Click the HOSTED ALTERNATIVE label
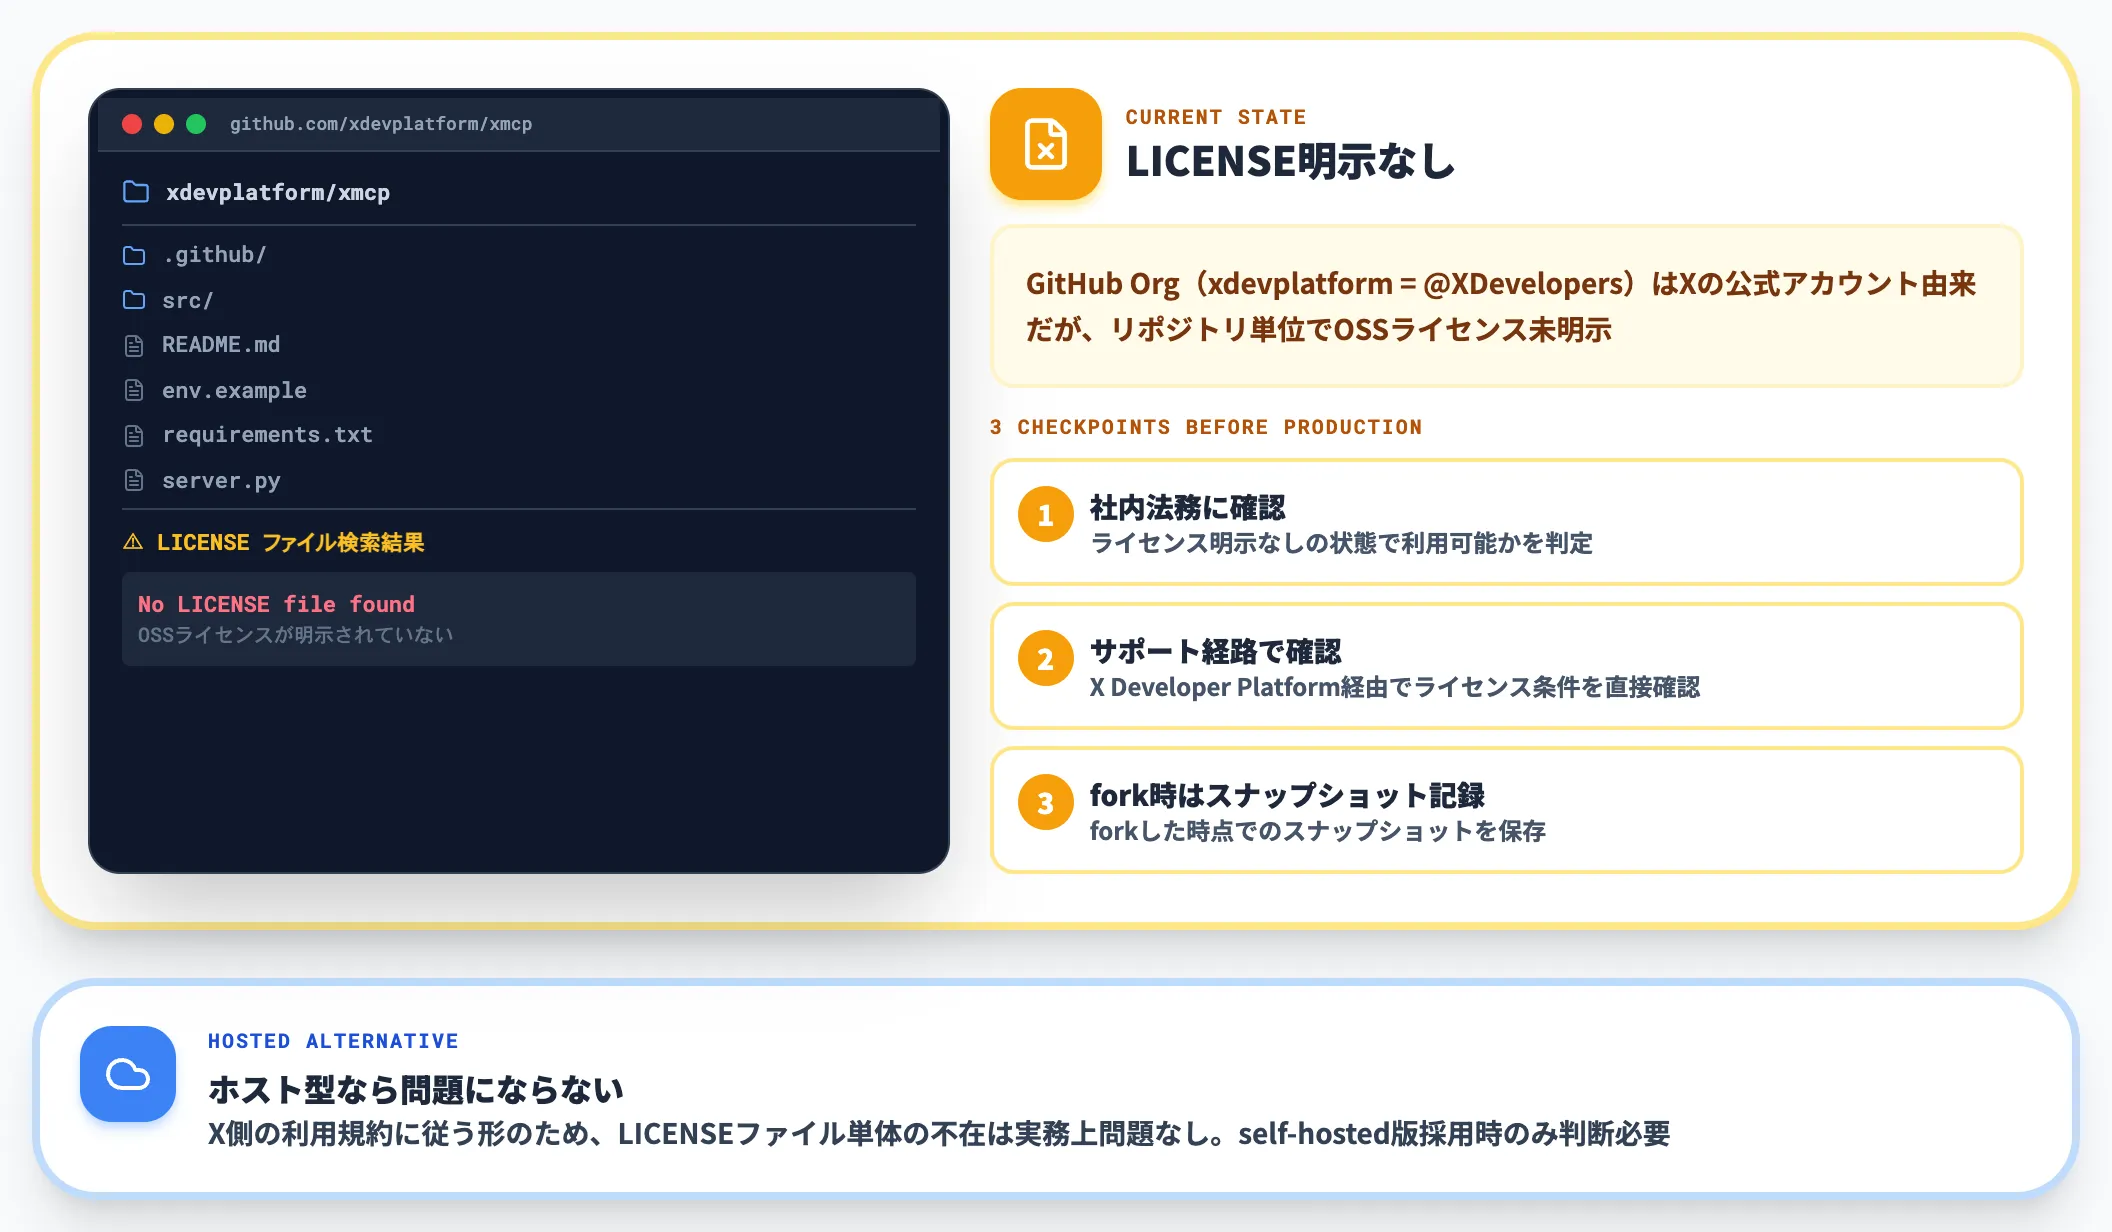2112x1232 pixels. point(333,1041)
